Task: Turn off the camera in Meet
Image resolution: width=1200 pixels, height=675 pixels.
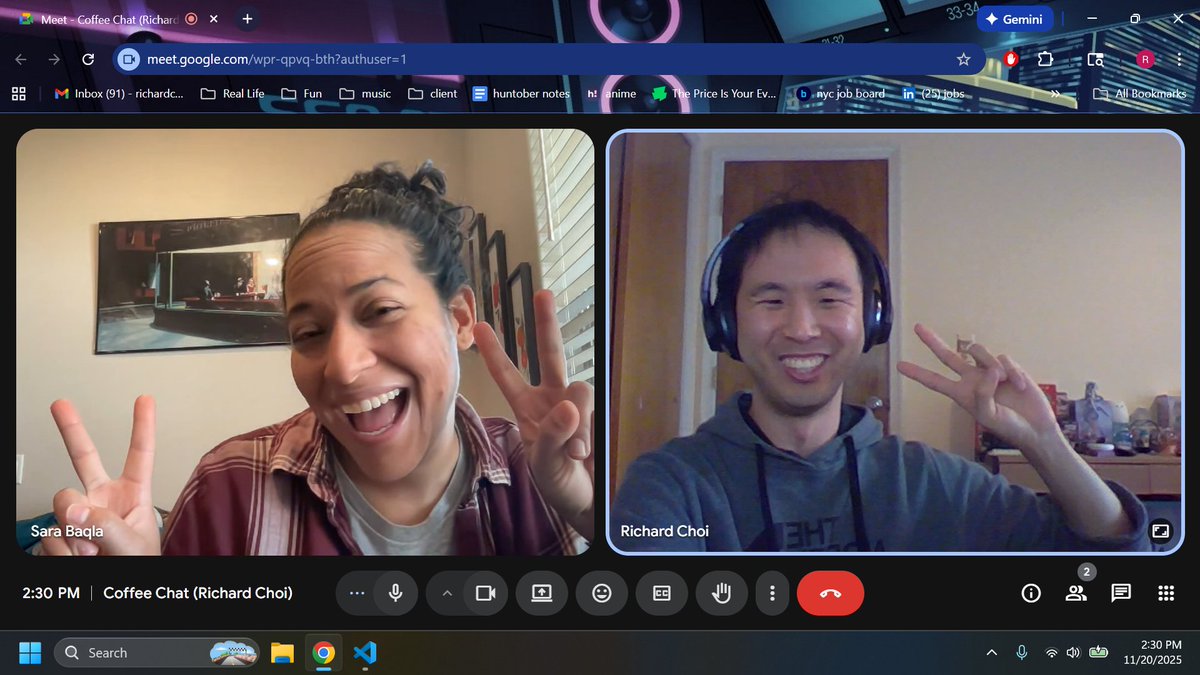Action: click(x=486, y=593)
